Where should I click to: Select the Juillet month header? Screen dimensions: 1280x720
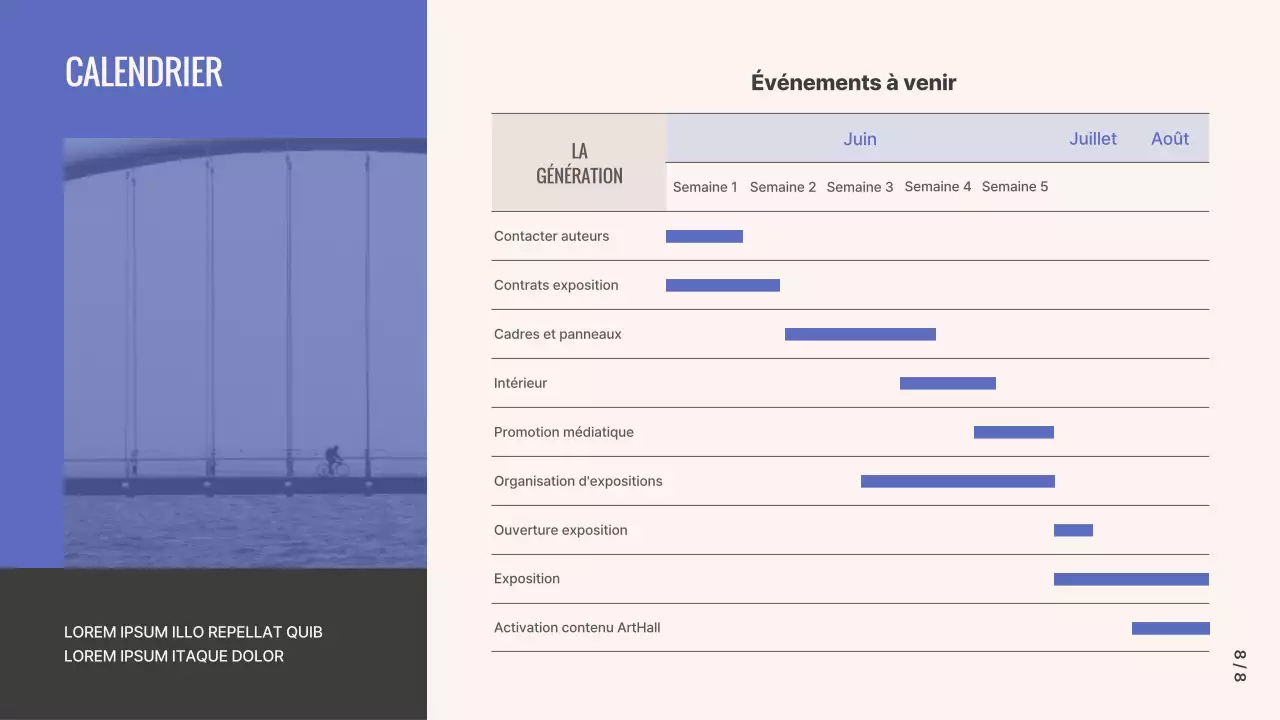[x=1093, y=138]
